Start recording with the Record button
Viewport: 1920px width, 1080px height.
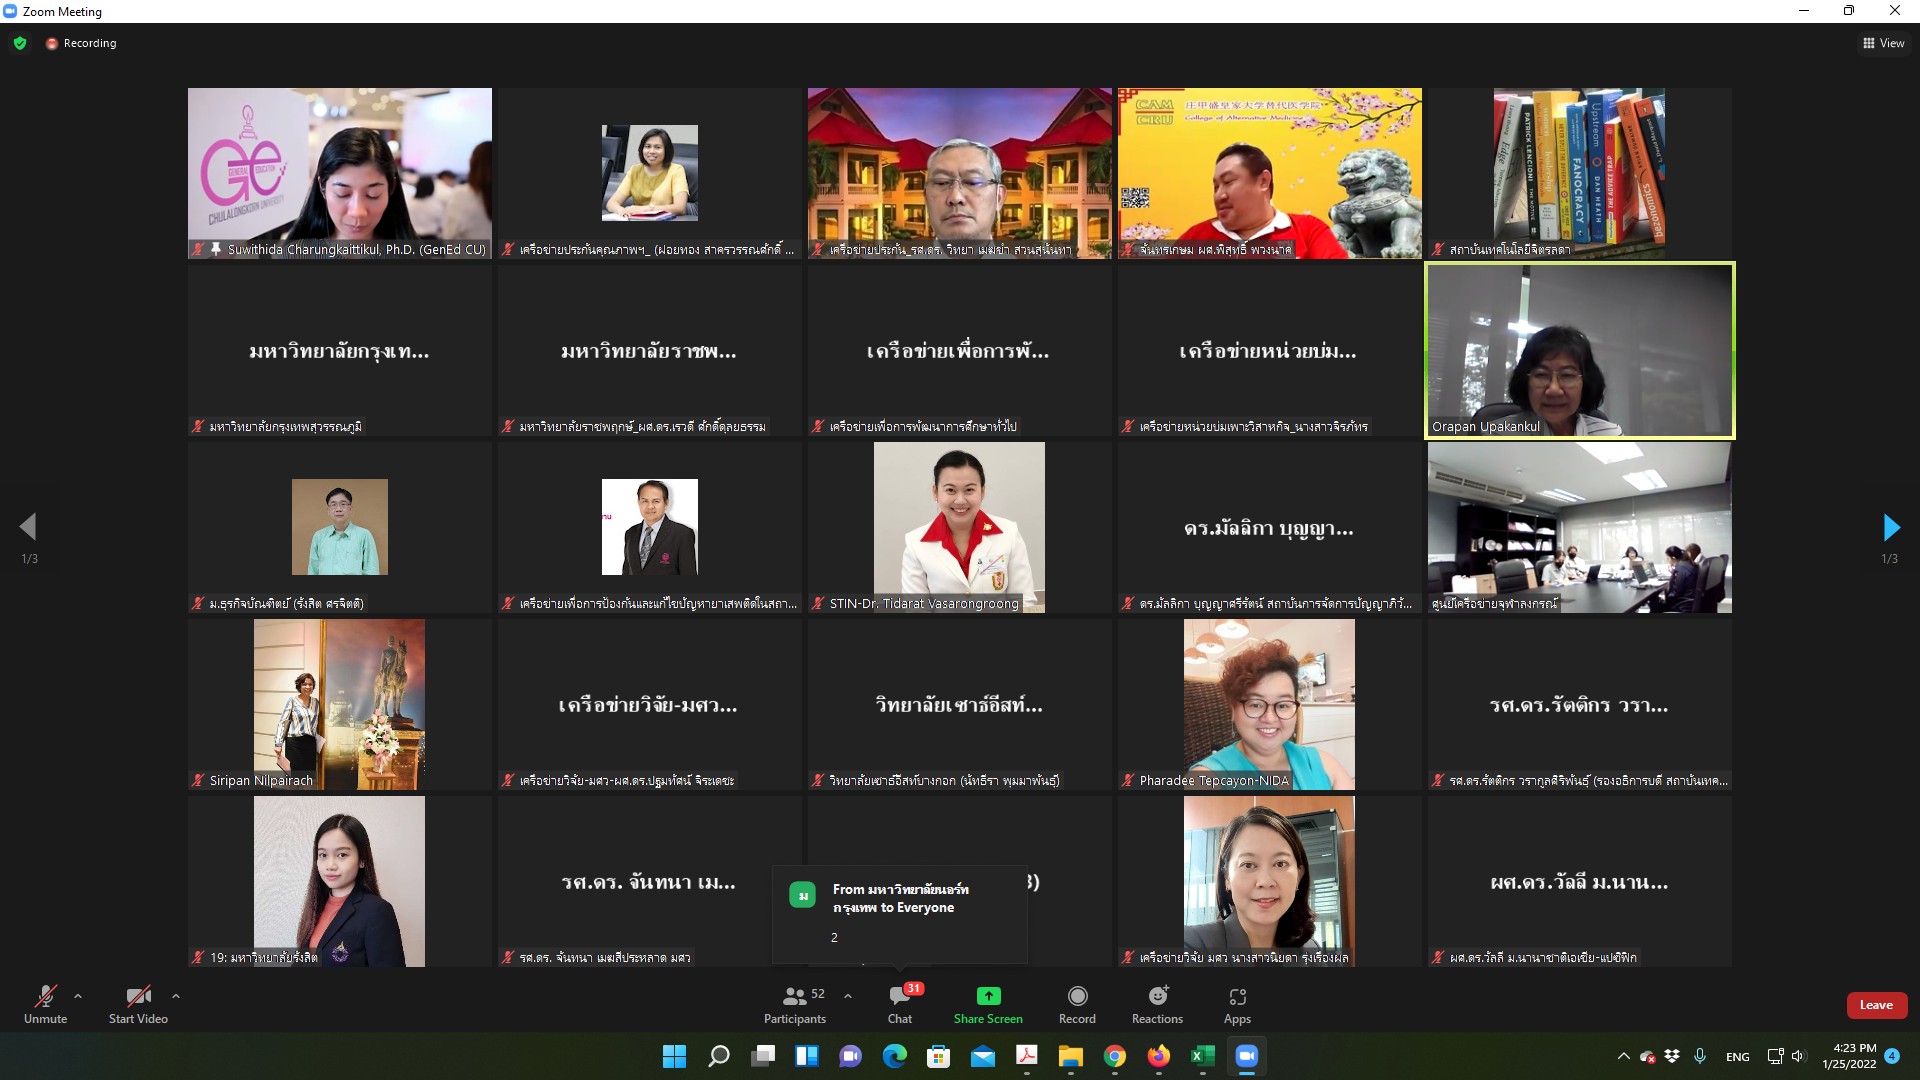coord(1077,1004)
